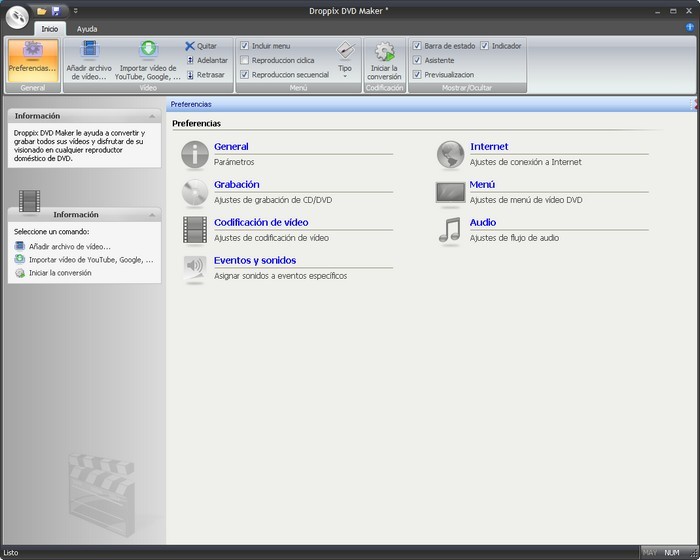700x560 pixels.
Task: Click the status bar resize grip
Action: click(x=694, y=554)
